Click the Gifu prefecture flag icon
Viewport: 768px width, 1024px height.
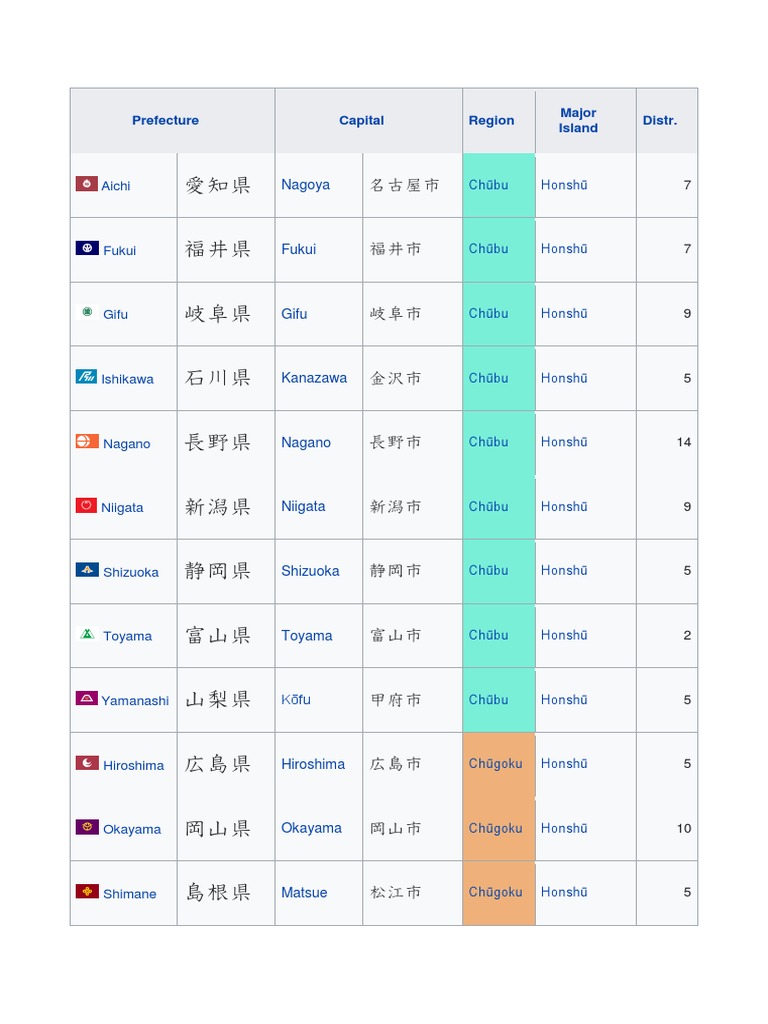pyautogui.click(x=87, y=312)
